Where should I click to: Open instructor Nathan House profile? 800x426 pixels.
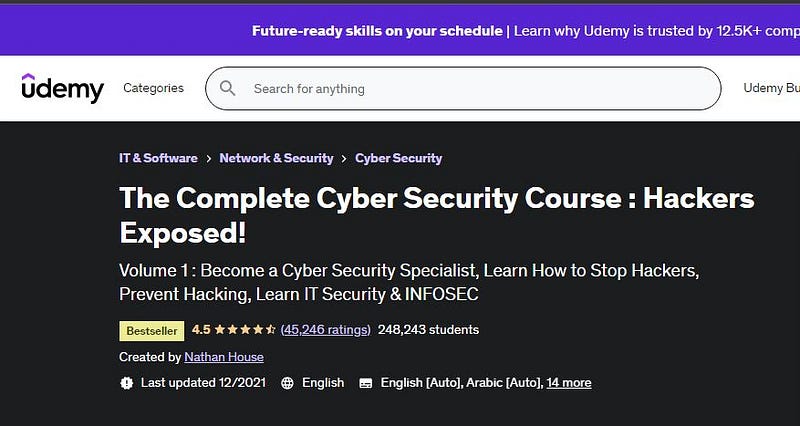(x=224, y=357)
